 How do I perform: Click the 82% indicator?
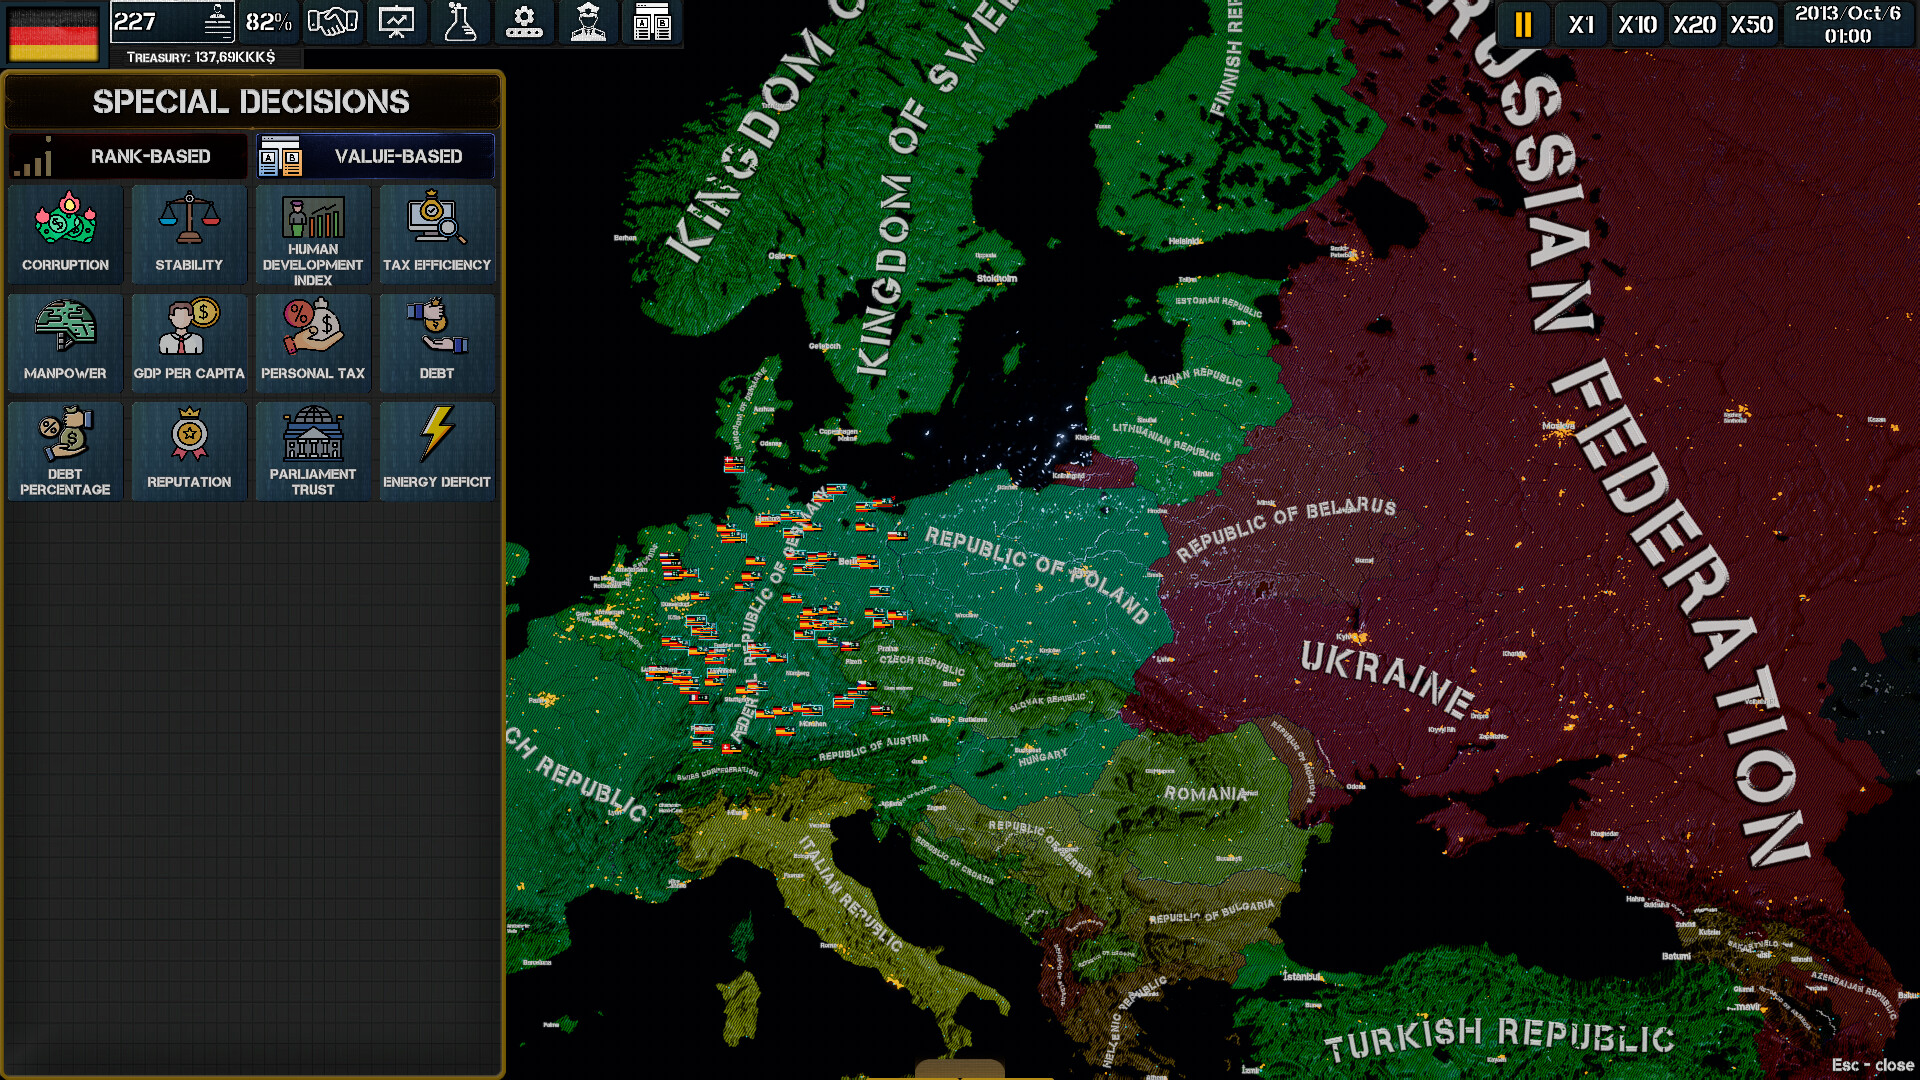pyautogui.click(x=269, y=22)
